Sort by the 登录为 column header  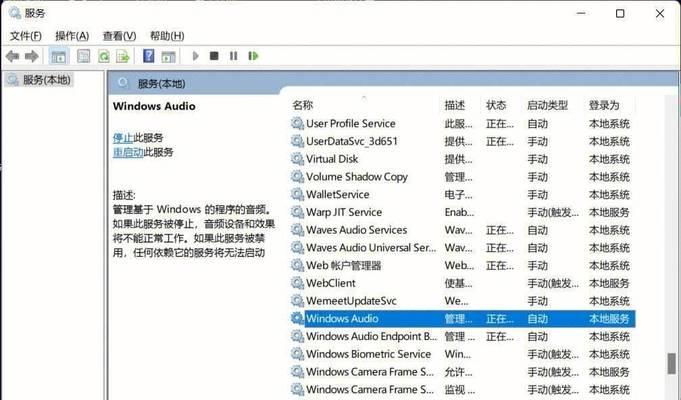pyautogui.click(x=604, y=105)
